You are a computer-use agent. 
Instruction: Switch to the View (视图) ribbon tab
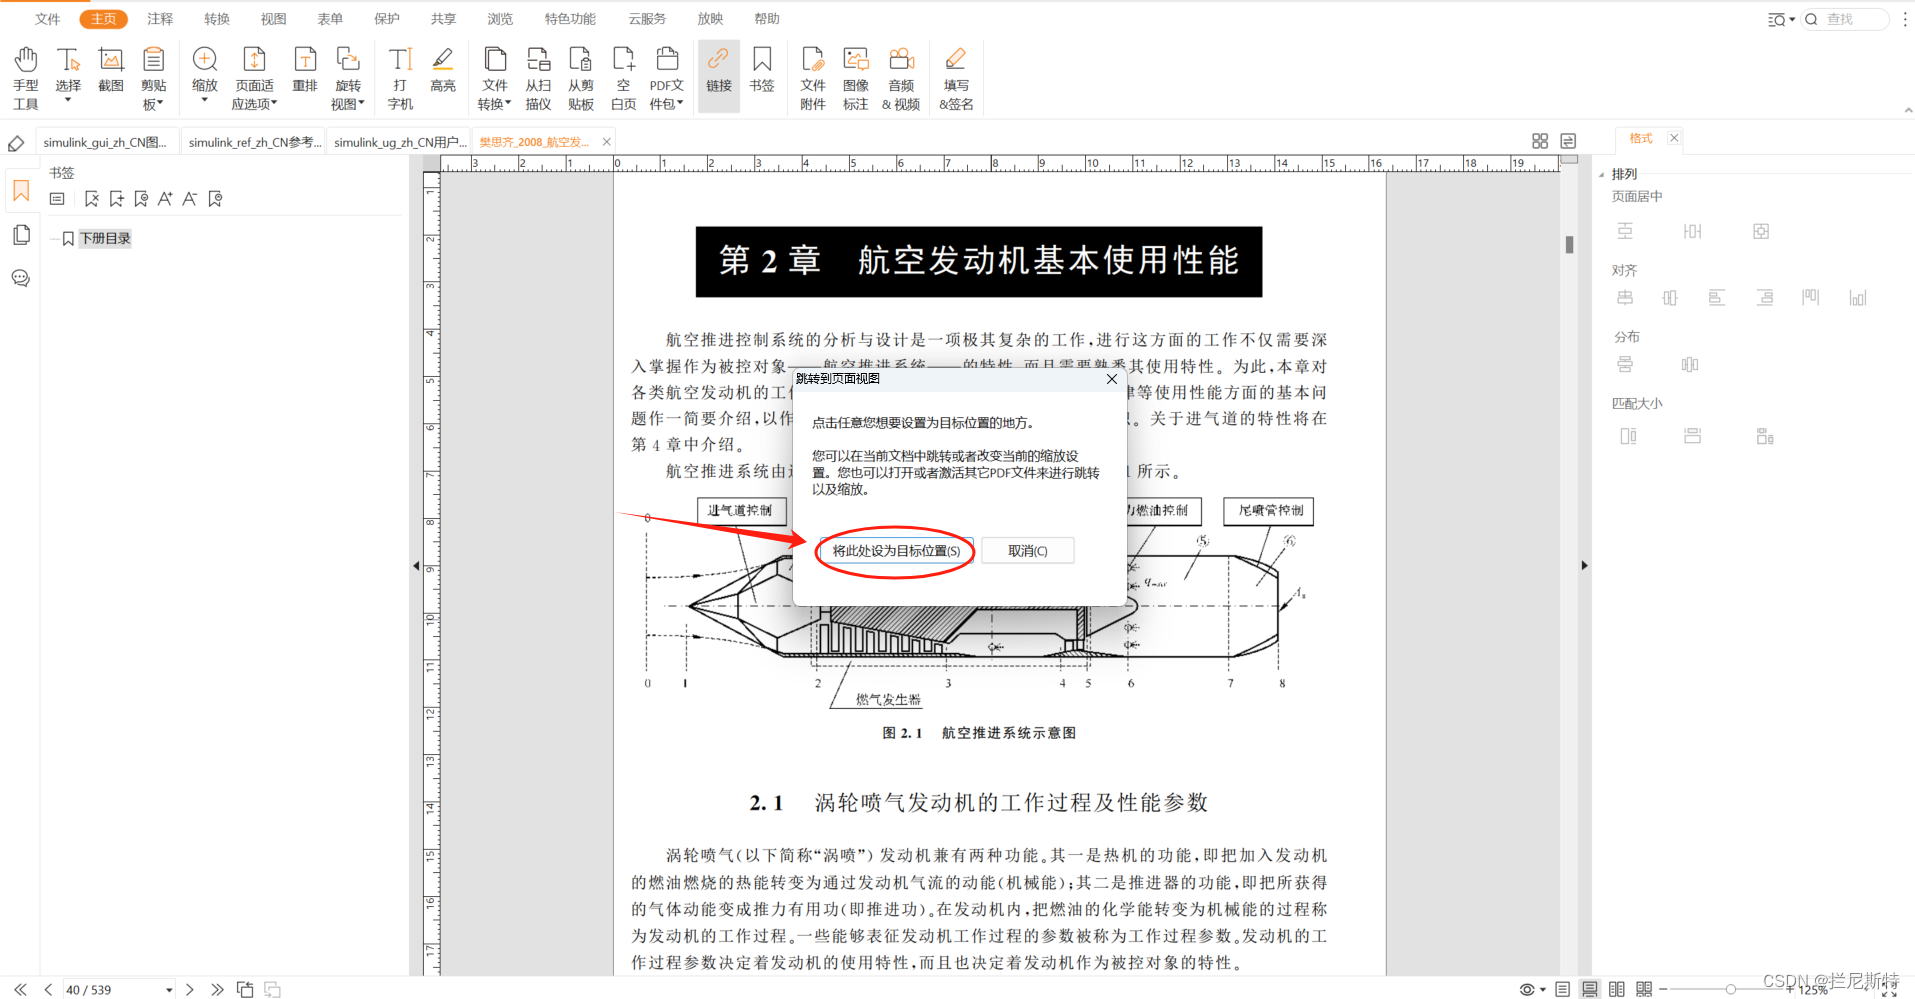coord(273,19)
